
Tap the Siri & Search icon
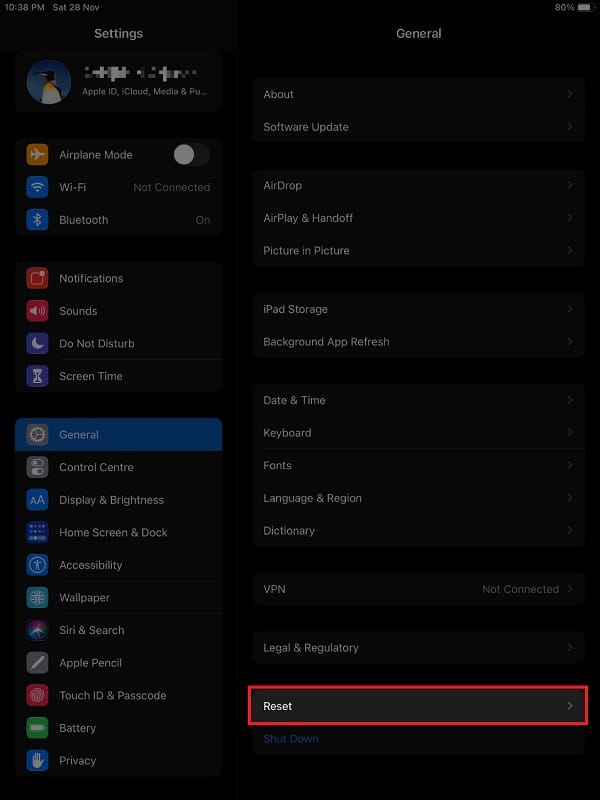tap(37, 631)
